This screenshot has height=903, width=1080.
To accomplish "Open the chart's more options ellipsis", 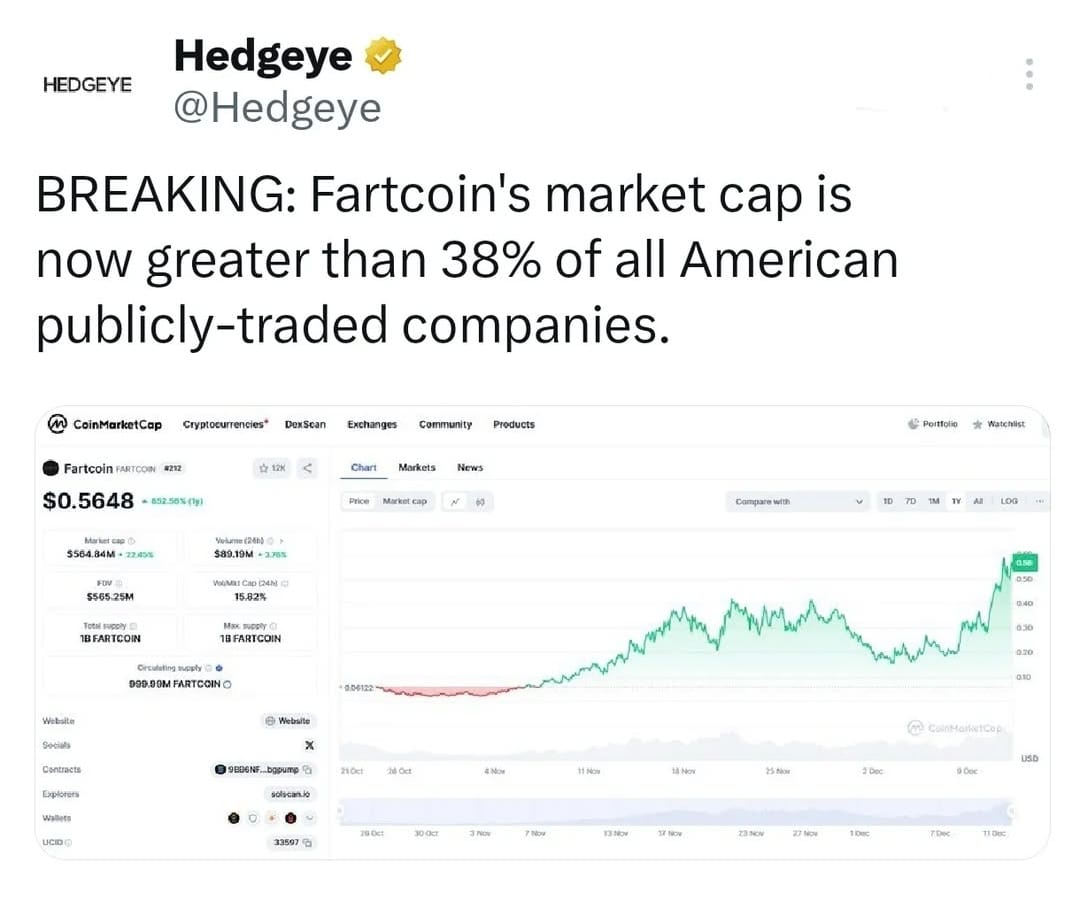I will tap(1039, 501).
